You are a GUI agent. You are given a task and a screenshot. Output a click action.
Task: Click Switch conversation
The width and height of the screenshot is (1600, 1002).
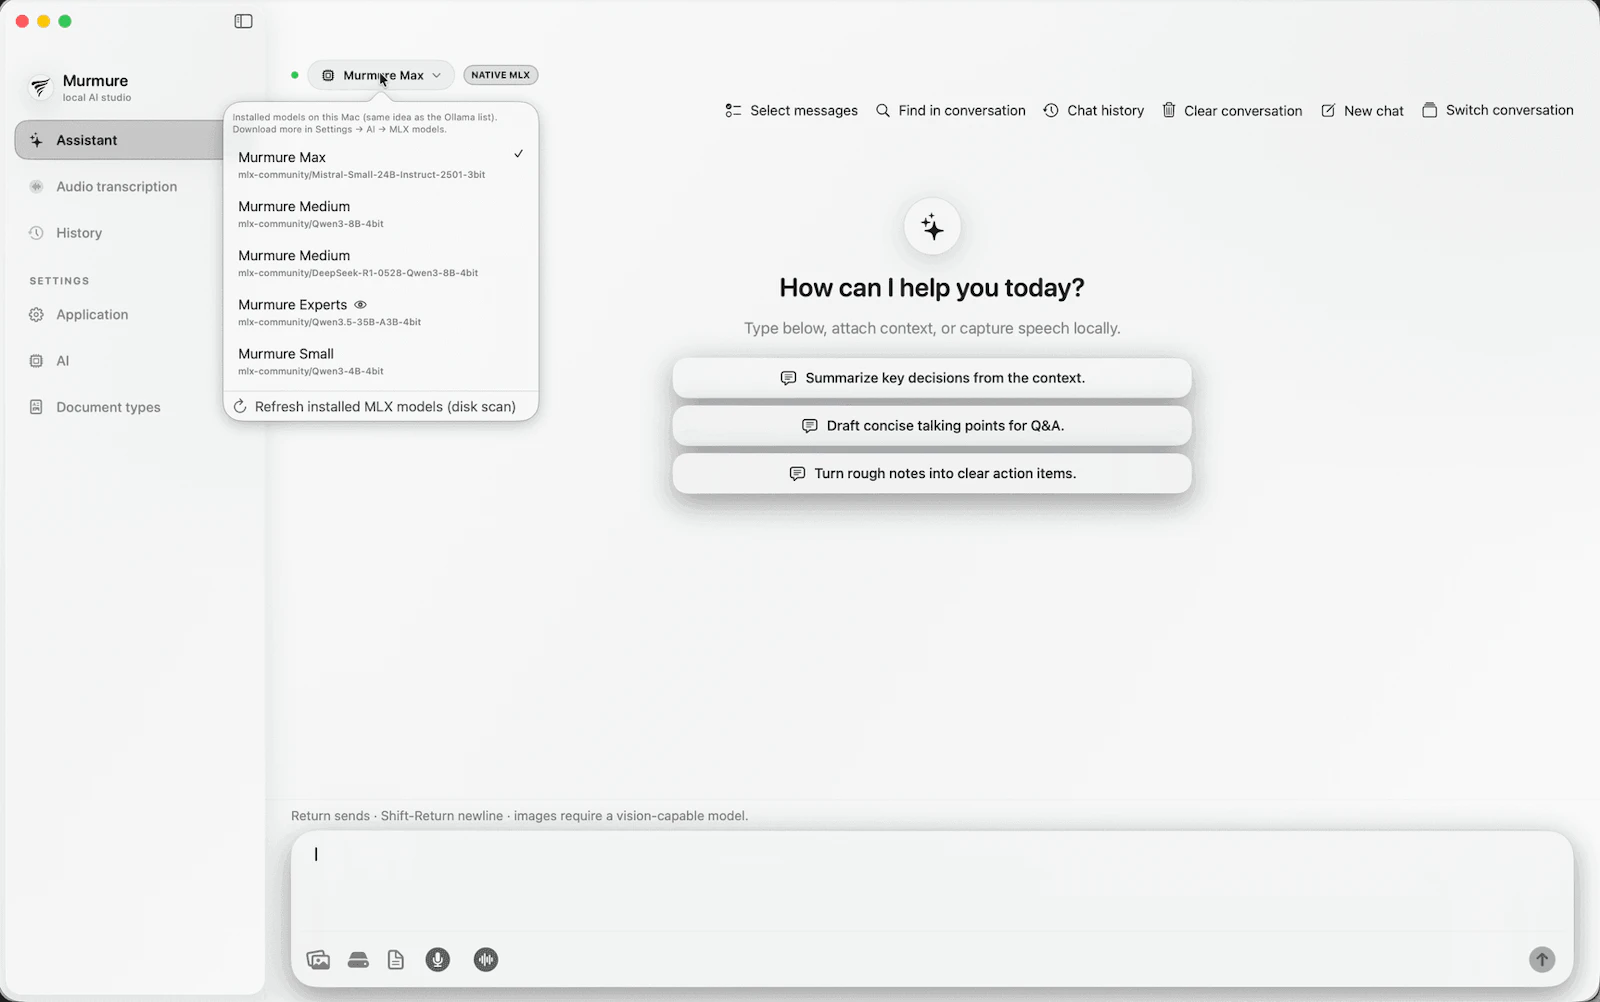1497,111
